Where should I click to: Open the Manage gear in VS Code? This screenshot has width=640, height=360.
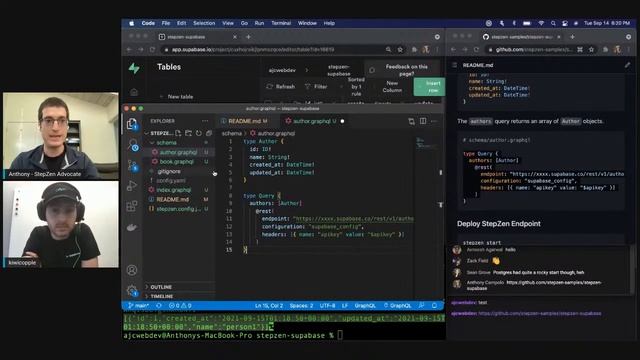coord(132,291)
